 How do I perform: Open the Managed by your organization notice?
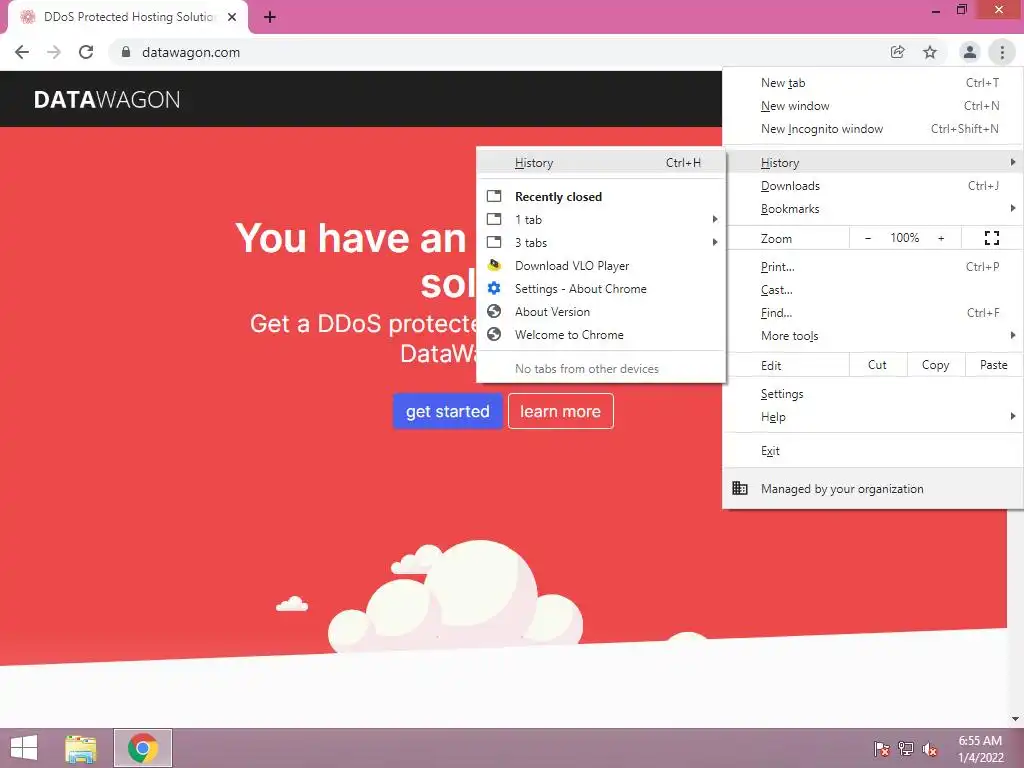coord(872,488)
